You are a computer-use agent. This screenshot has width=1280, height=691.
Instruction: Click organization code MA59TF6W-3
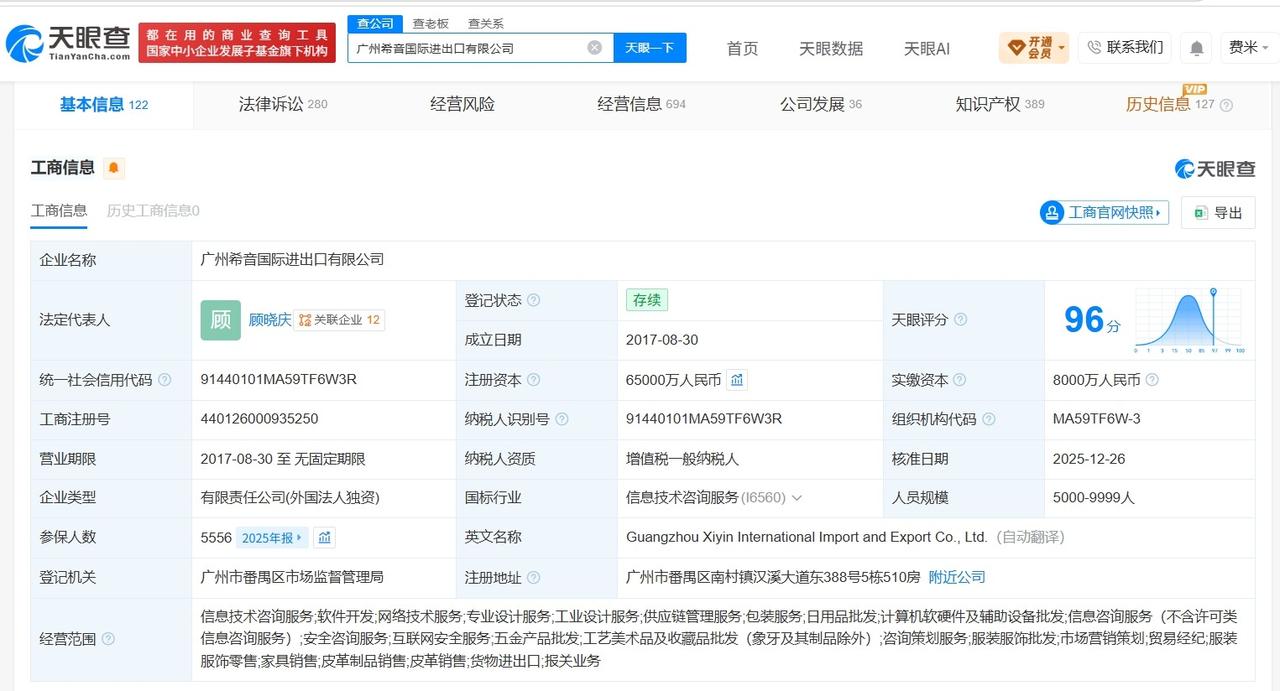(x=1096, y=419)
